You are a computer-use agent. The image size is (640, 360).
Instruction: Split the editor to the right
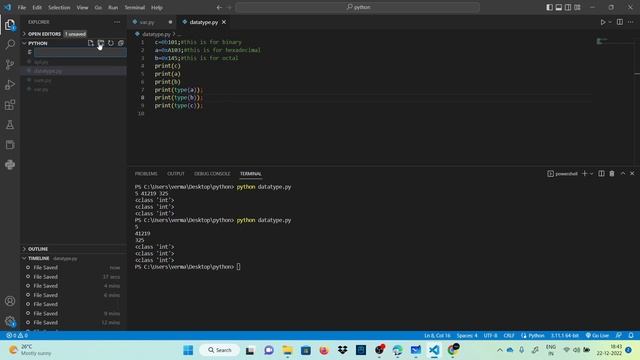(x=620, y=22)
